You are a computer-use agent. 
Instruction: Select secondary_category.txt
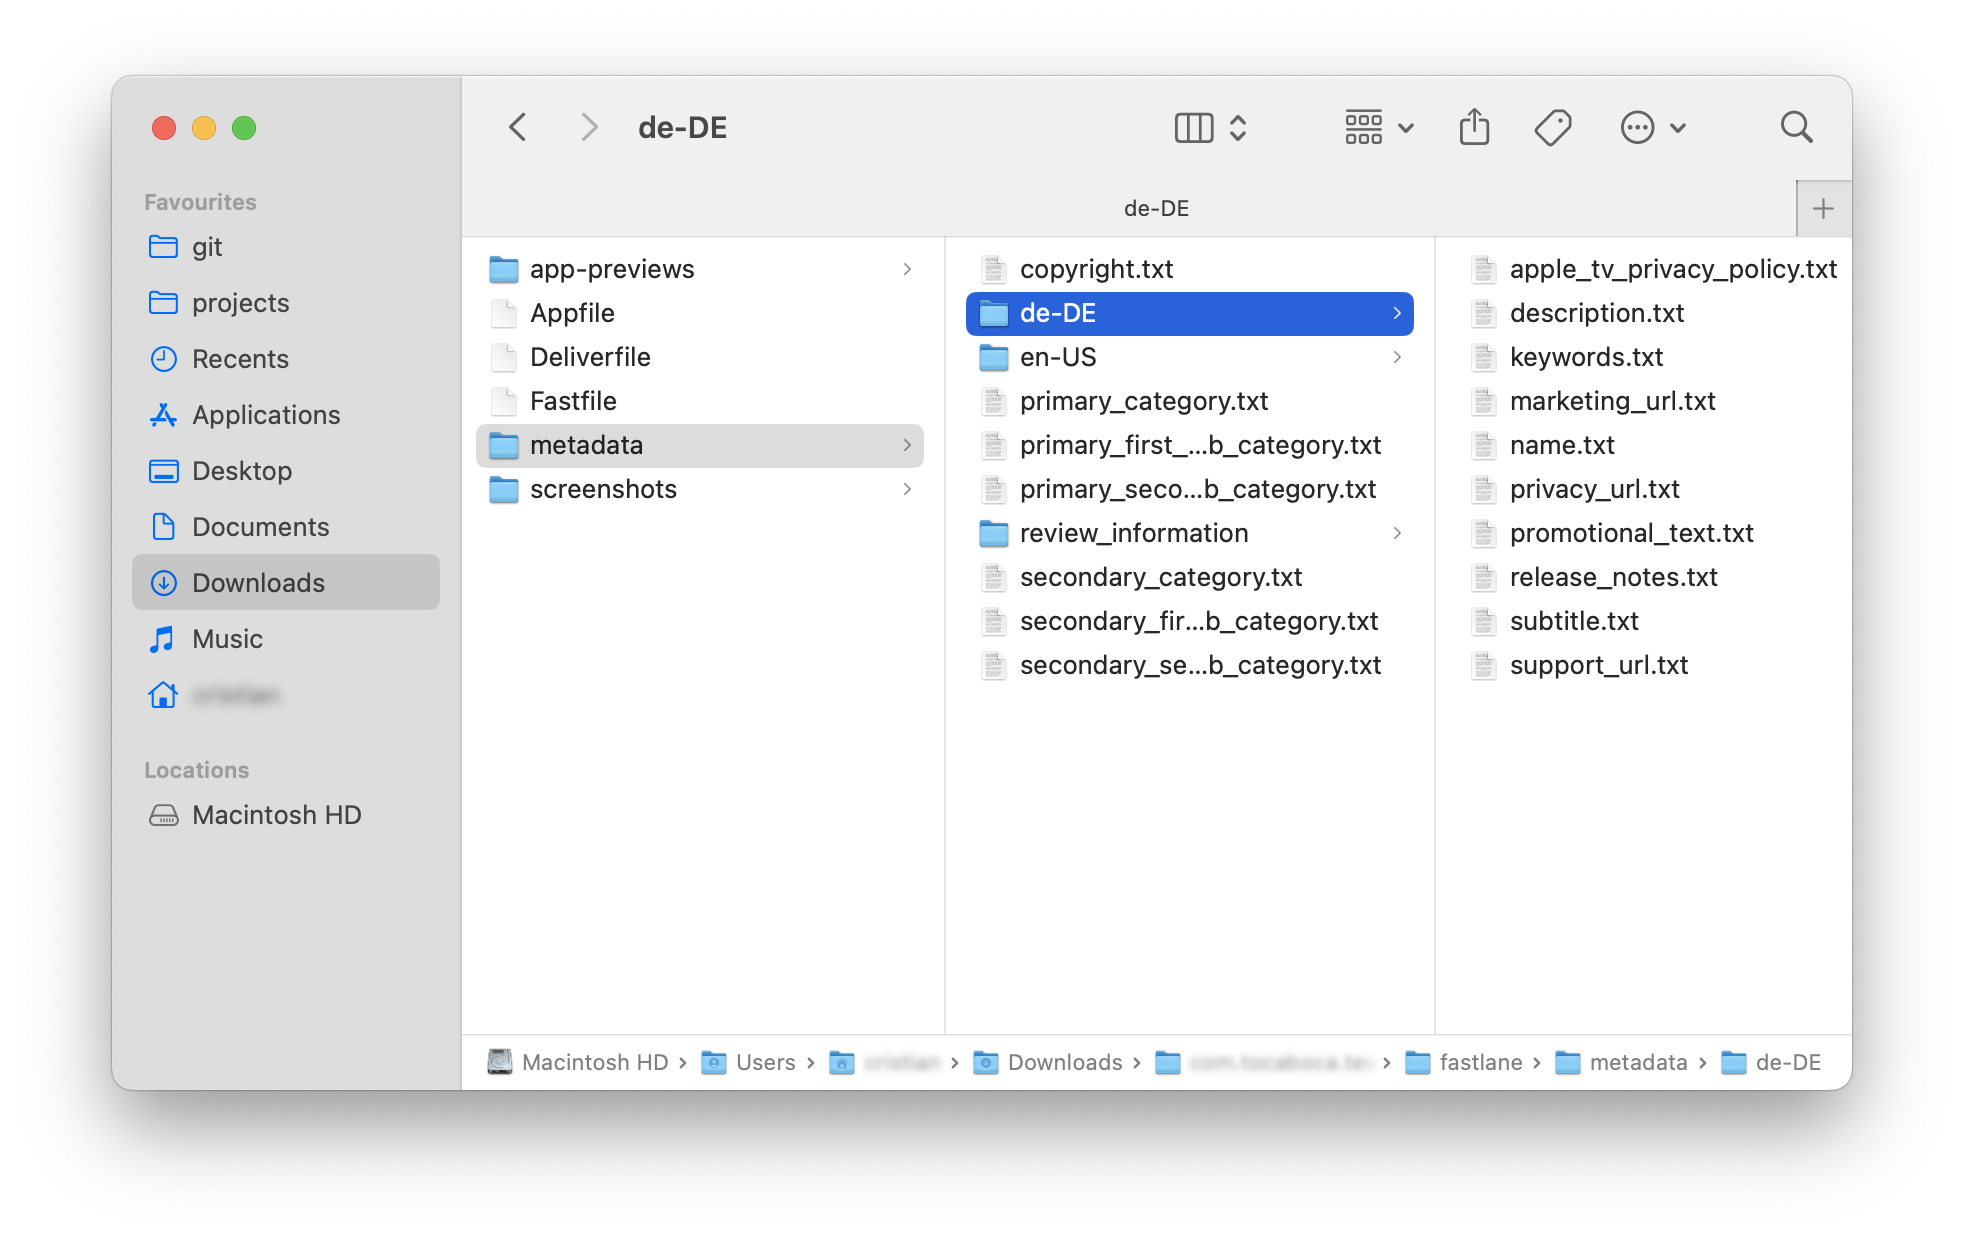pos(1189,577)
